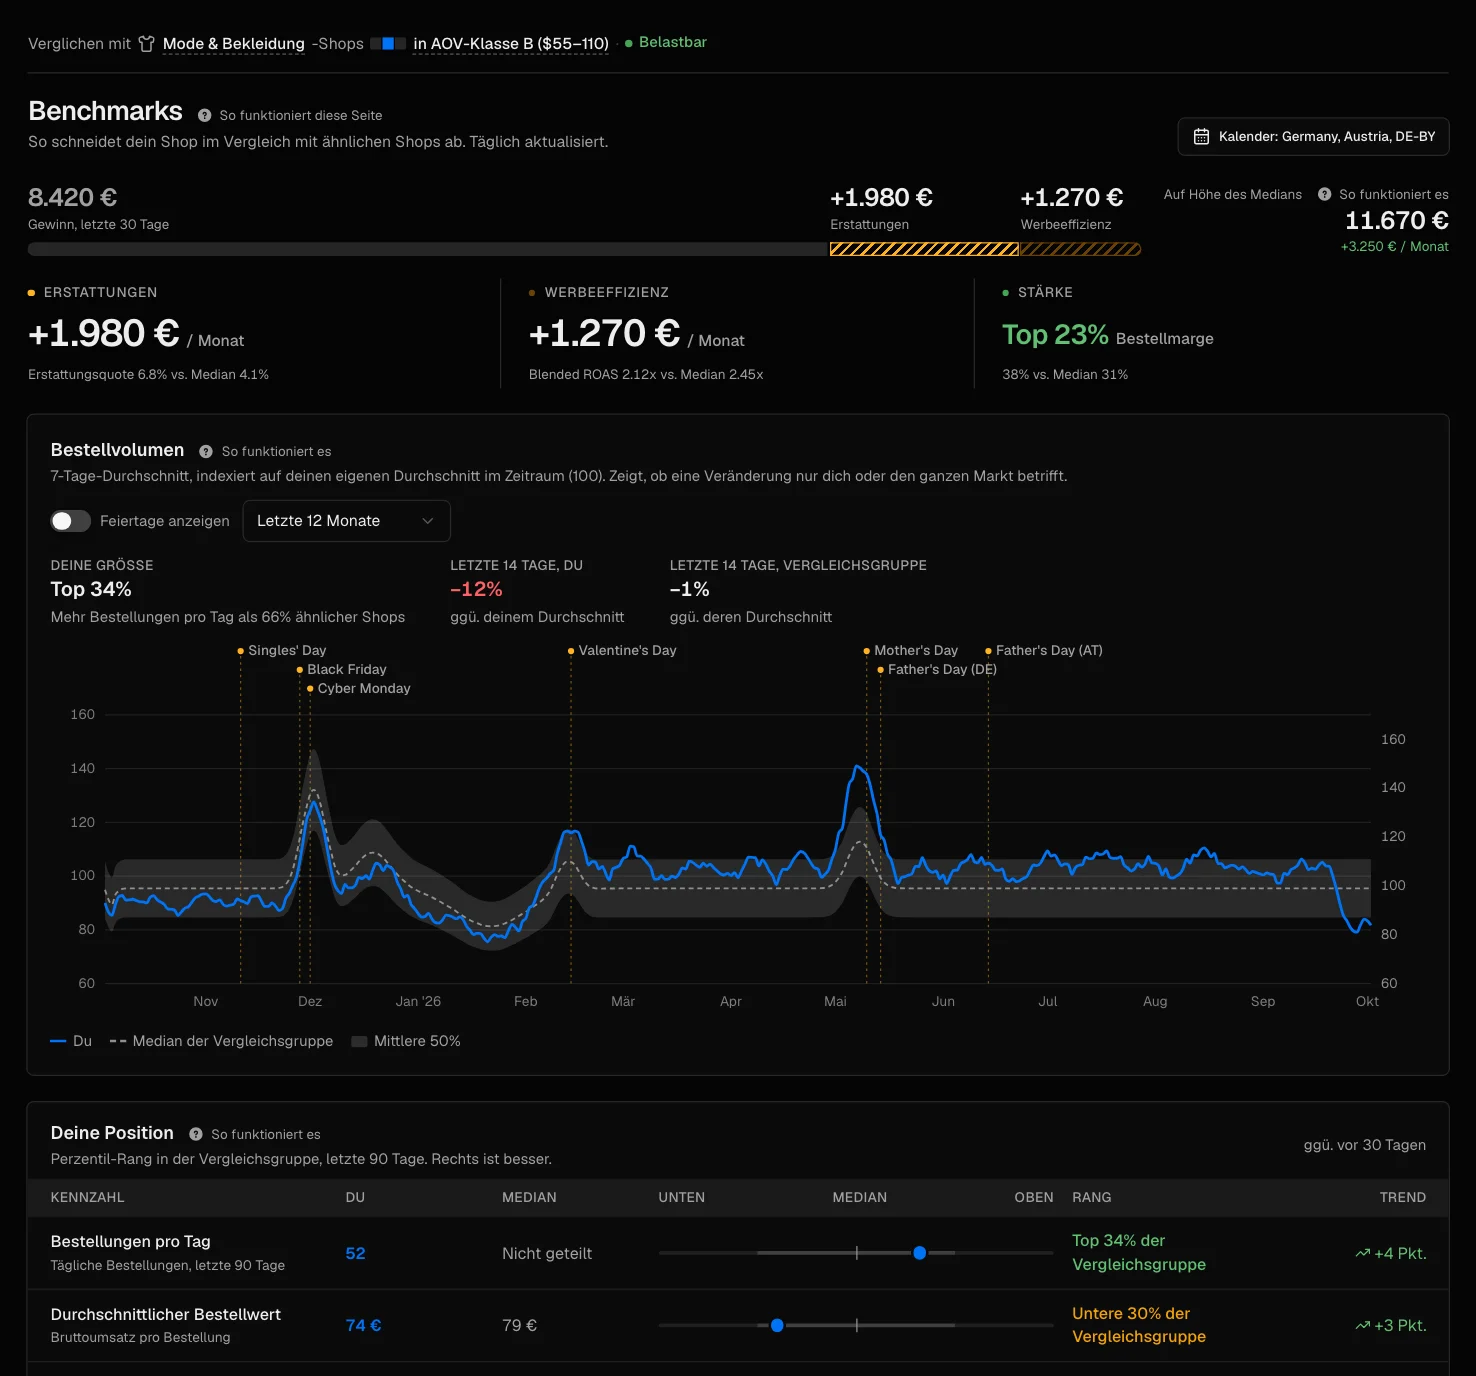This screenshot has width=1476, height=1376.
Task: Click the striped Erstattungen progress bar segment
Action: point(924,249)
